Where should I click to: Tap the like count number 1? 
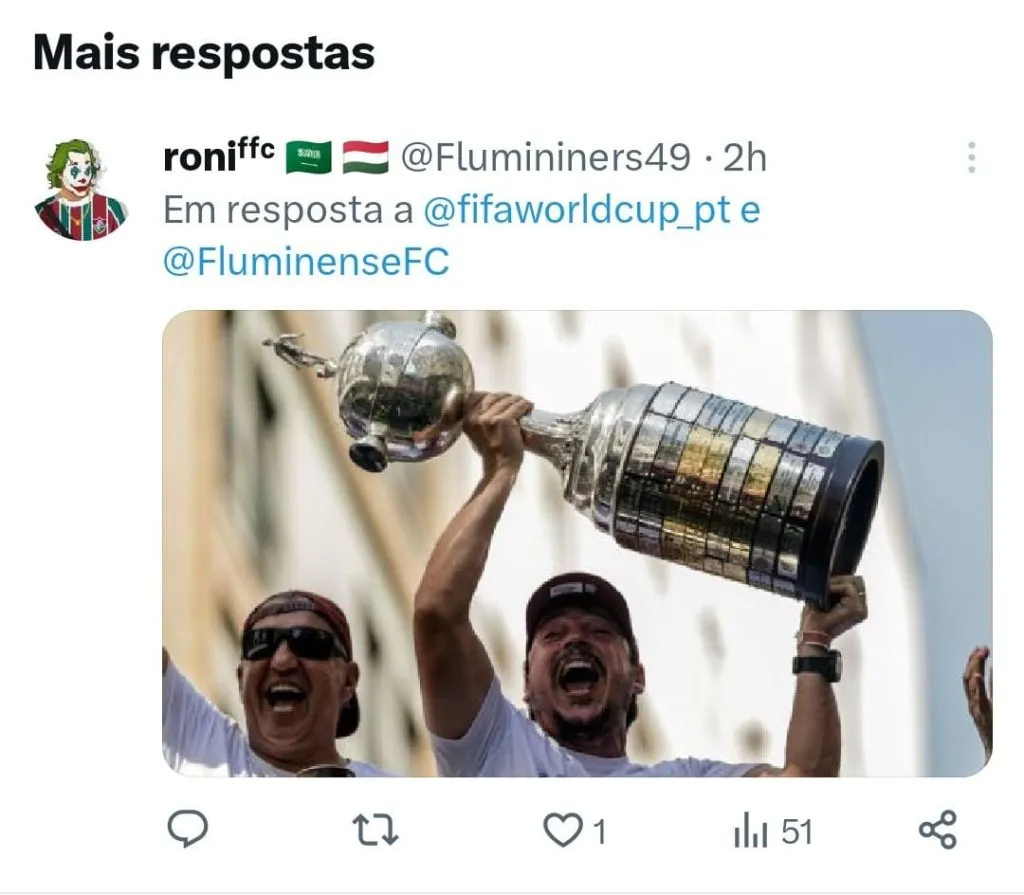(600, 833)
